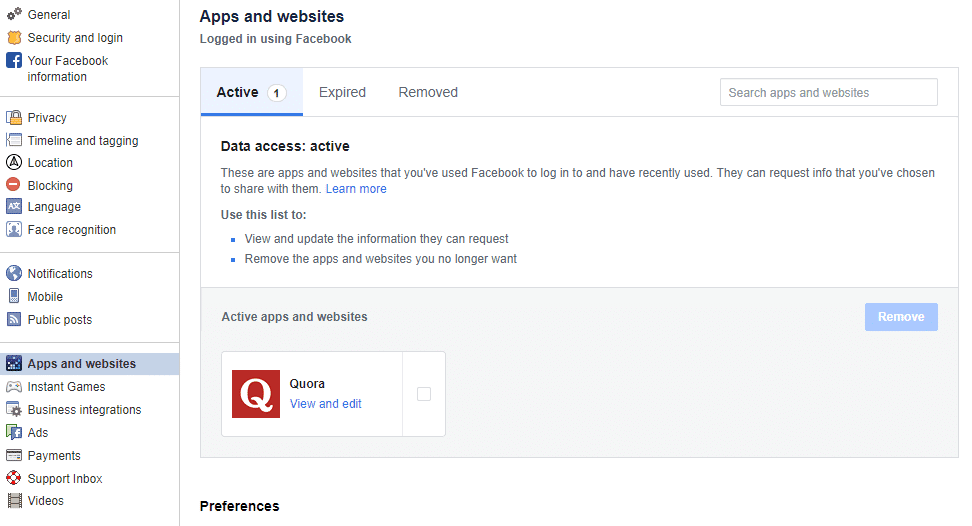Select Face recognition in the sidebar

point(72,230)
